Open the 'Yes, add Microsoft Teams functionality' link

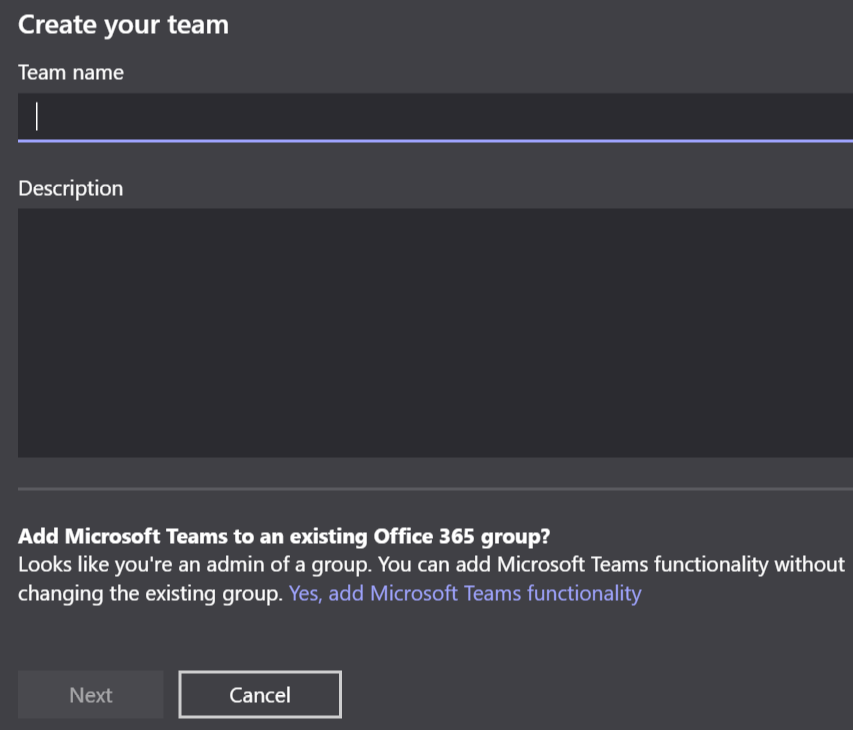[x=465, y=593]
